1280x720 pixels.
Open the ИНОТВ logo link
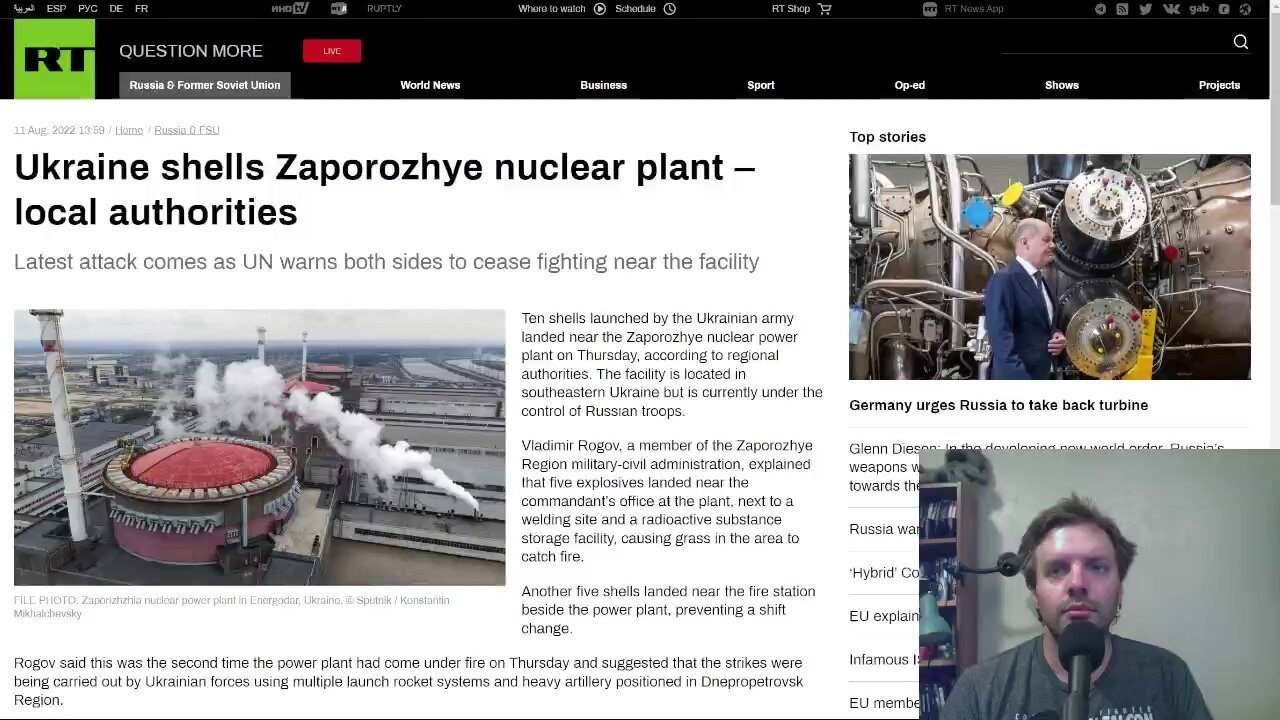[x=290, y=9]
